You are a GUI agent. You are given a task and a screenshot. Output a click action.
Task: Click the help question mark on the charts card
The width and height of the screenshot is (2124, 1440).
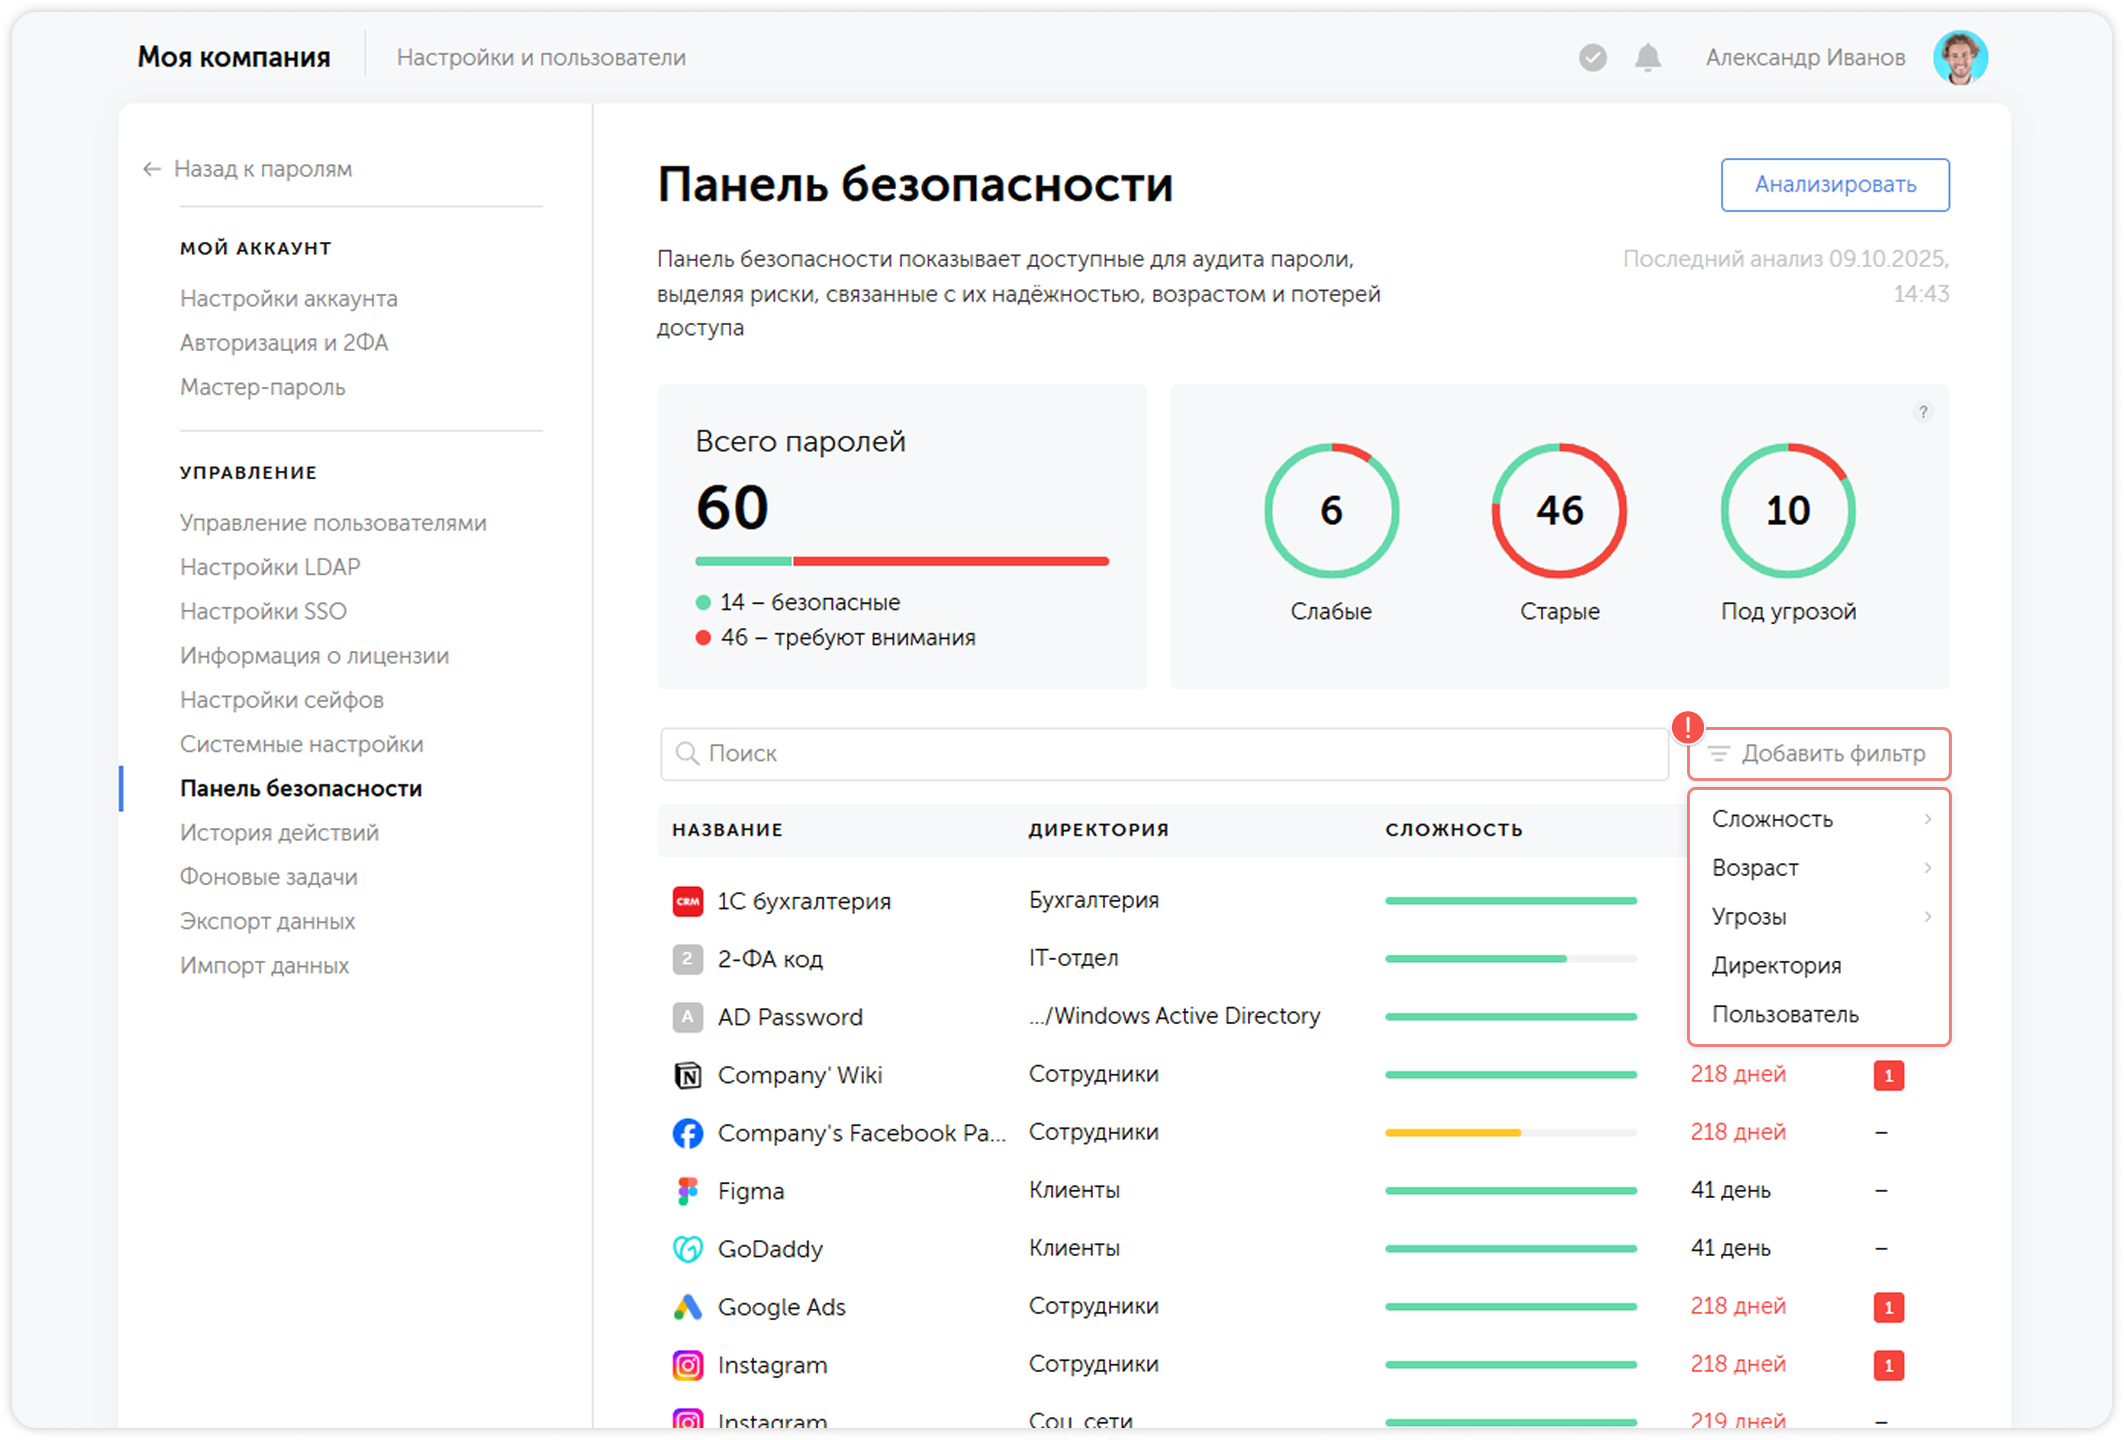tap(1923, 411)
